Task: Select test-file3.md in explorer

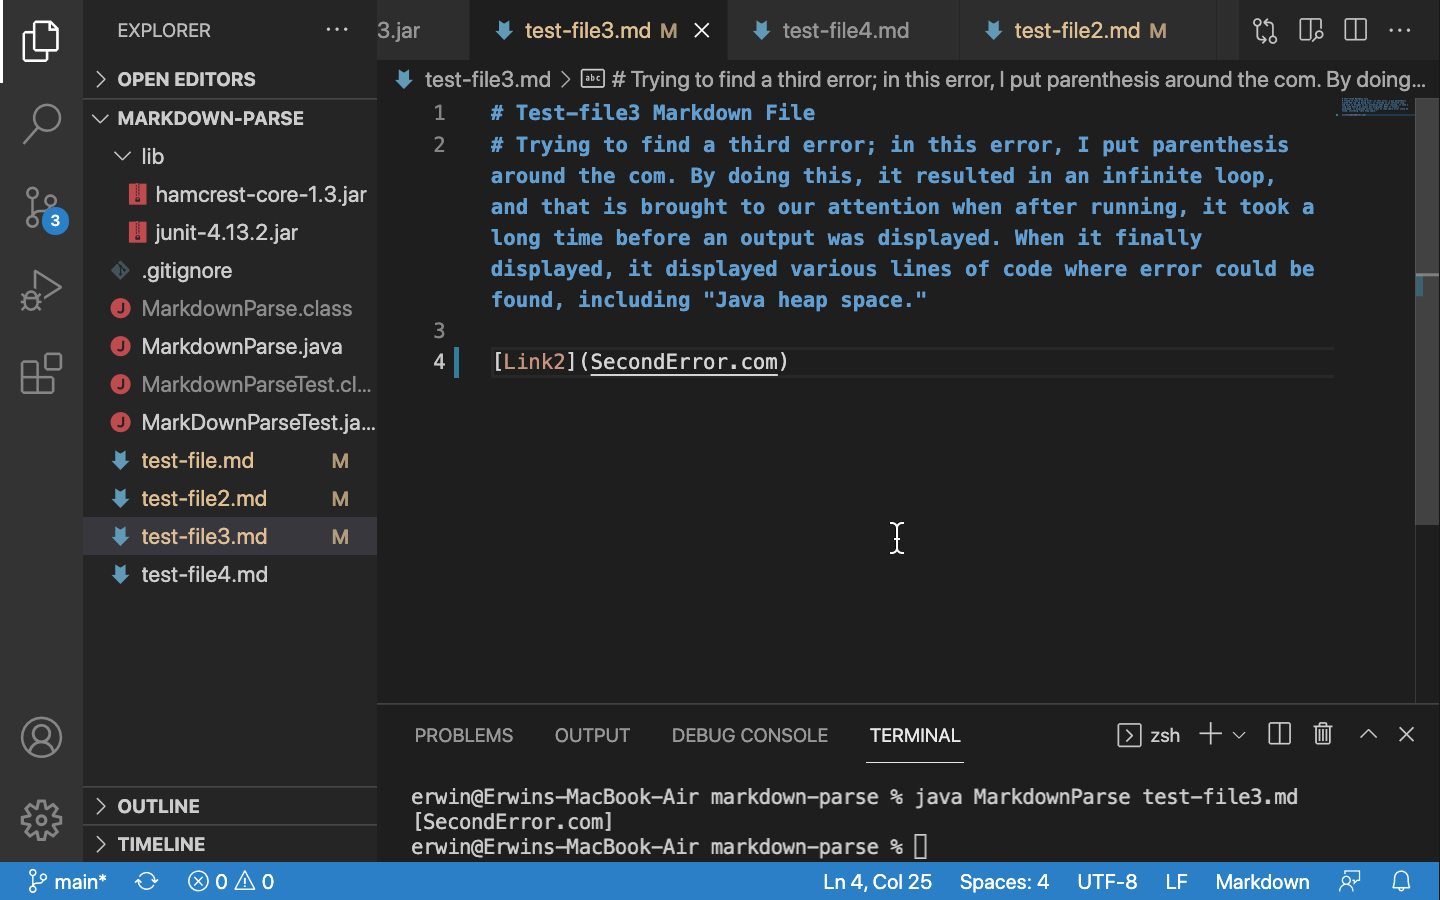Action: coord(230,536)
